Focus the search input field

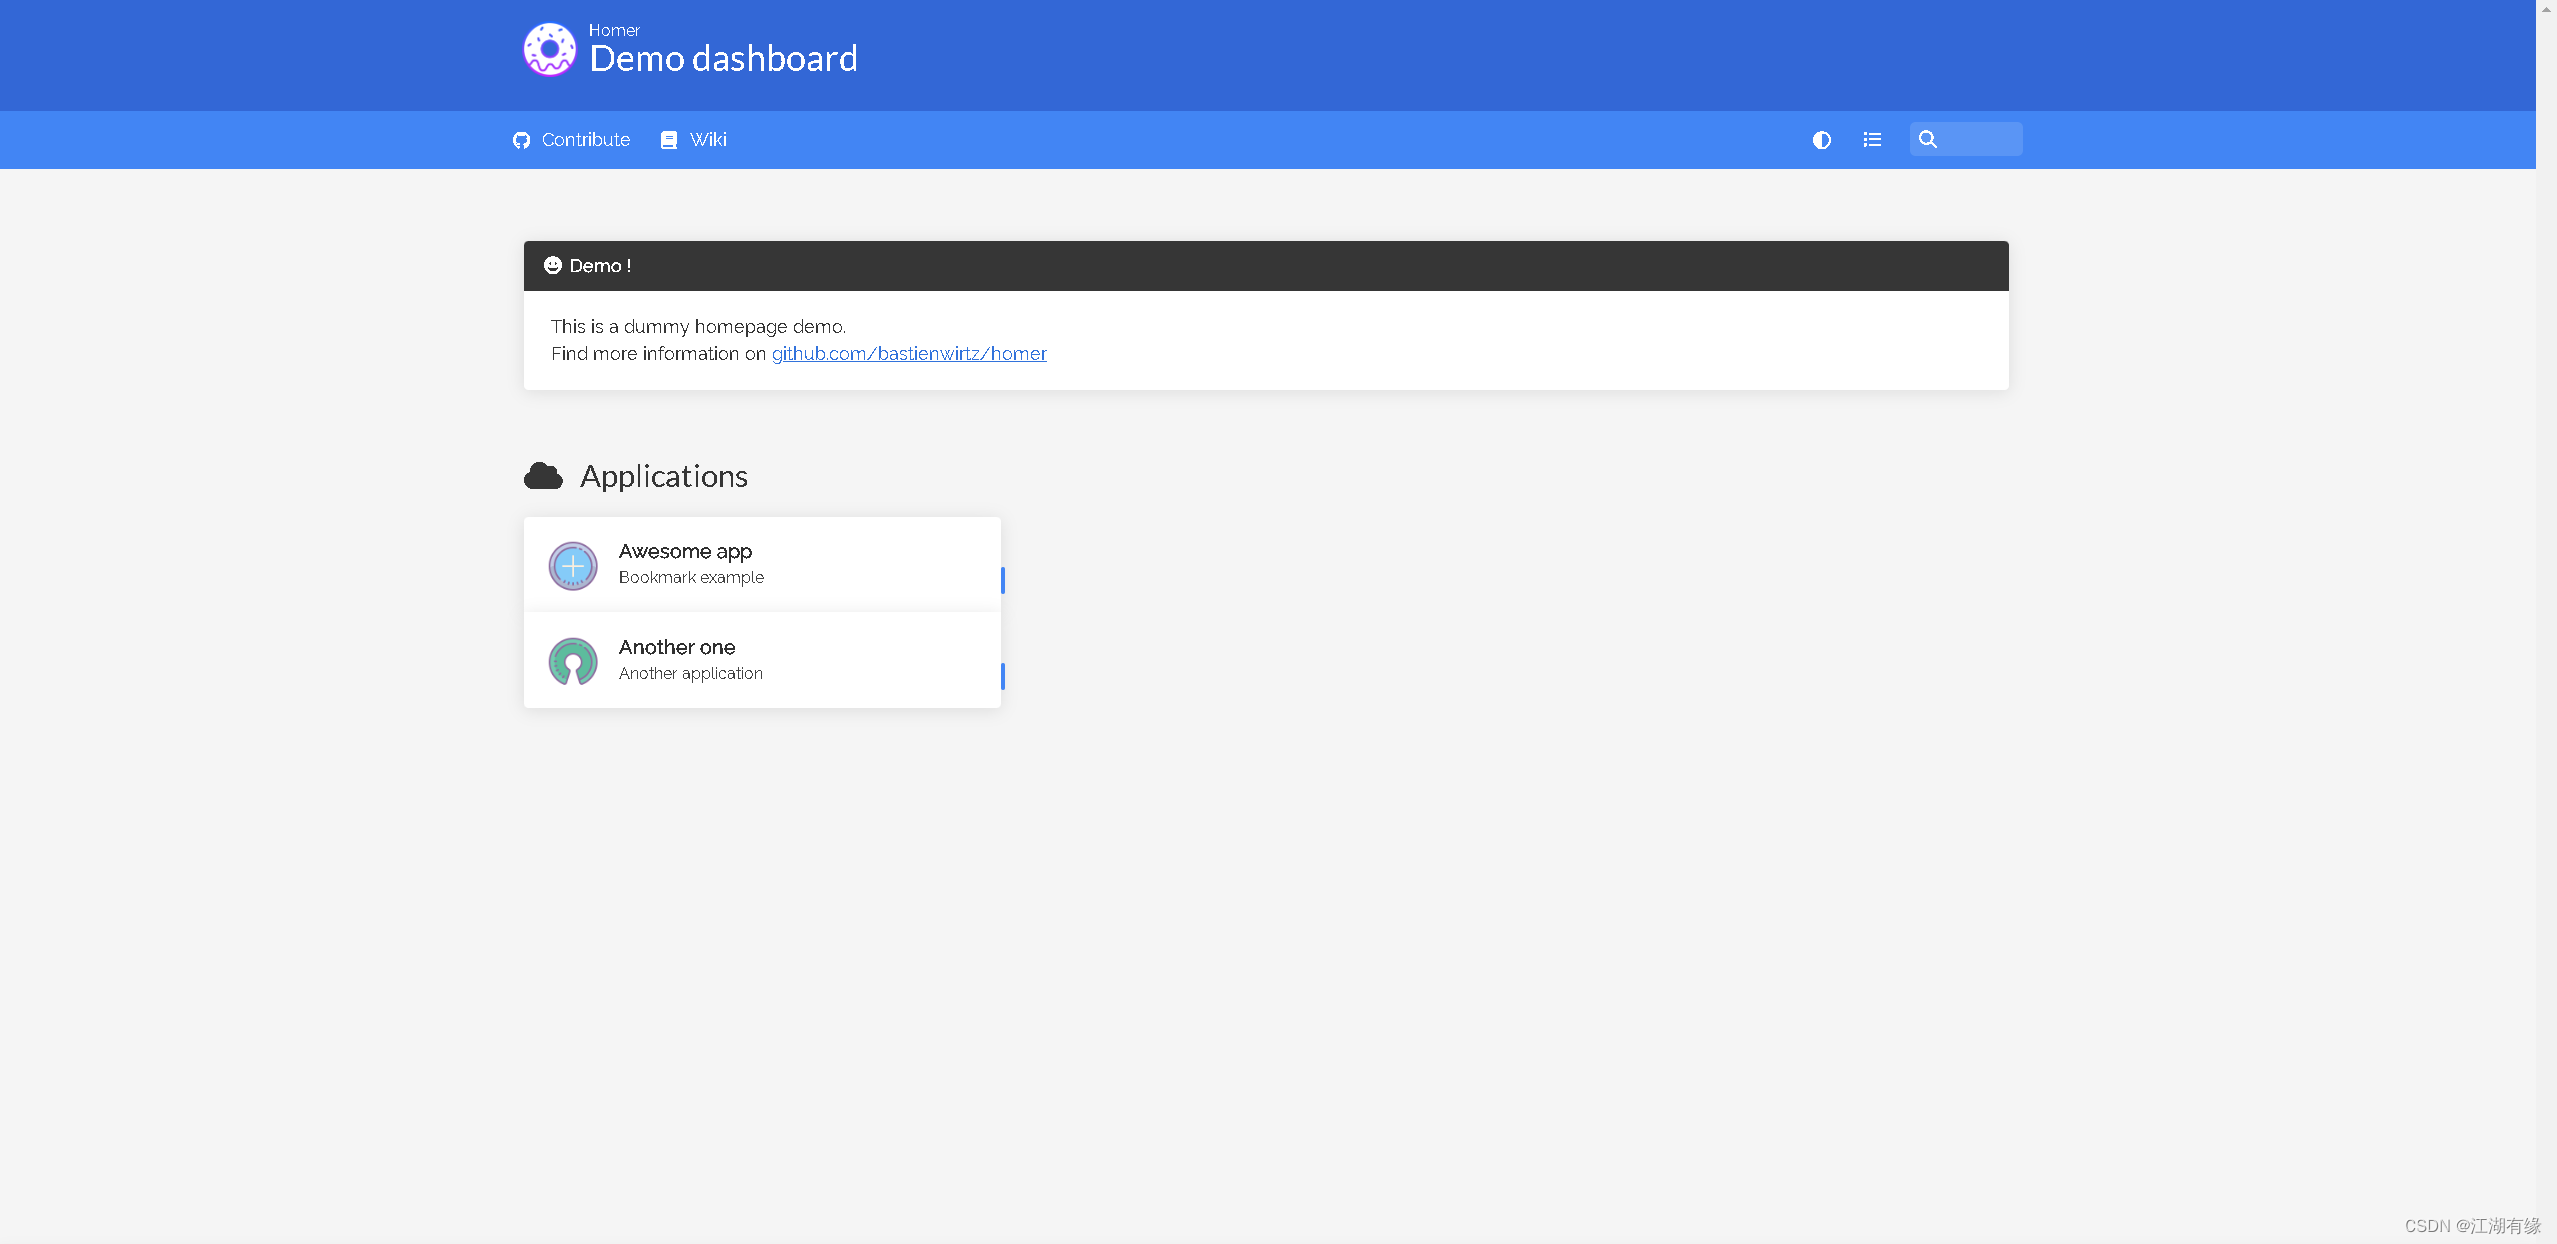click(1980, 140)
